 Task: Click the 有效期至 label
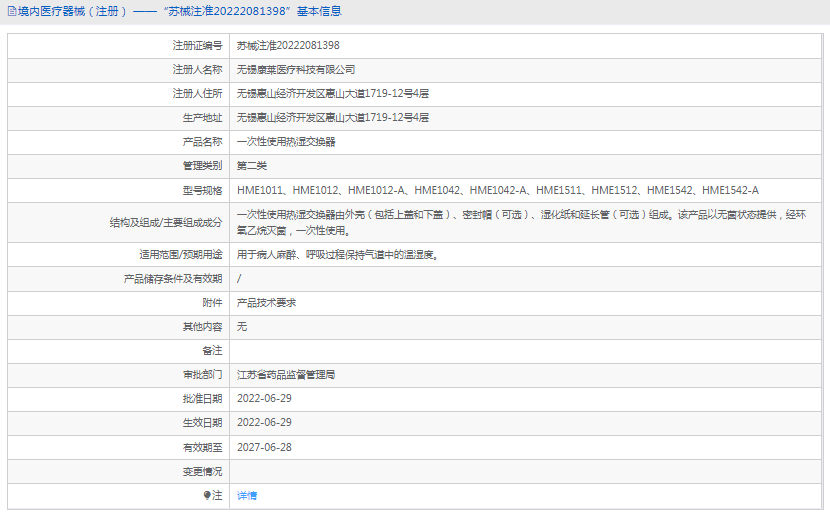coord(203,447)
